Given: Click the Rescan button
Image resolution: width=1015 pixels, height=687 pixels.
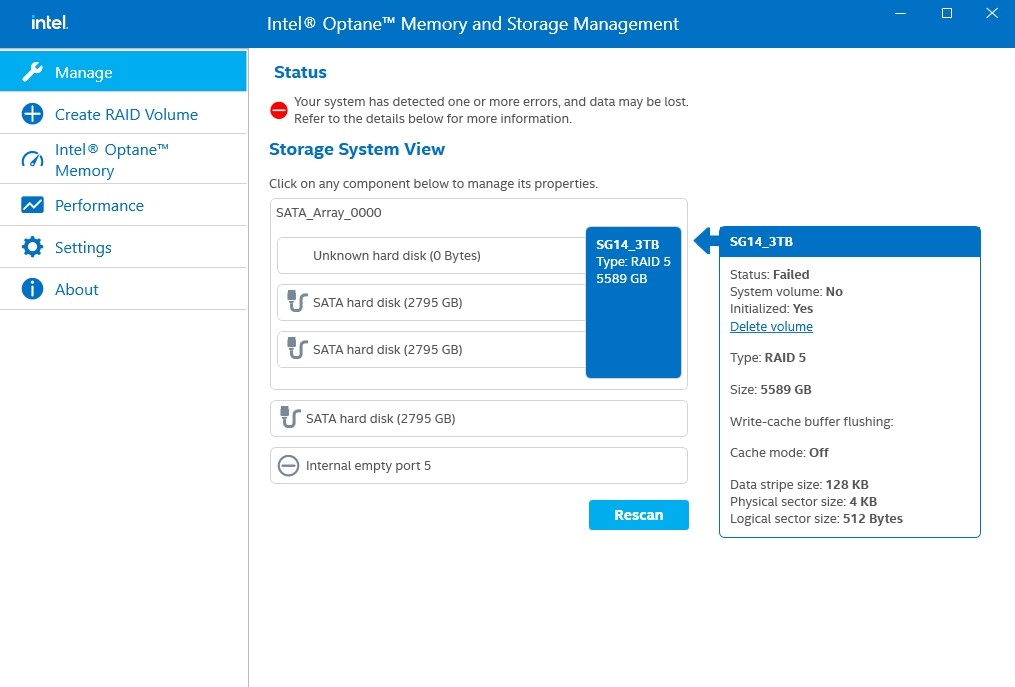Looking at the screenshot, I should (638, 515).
